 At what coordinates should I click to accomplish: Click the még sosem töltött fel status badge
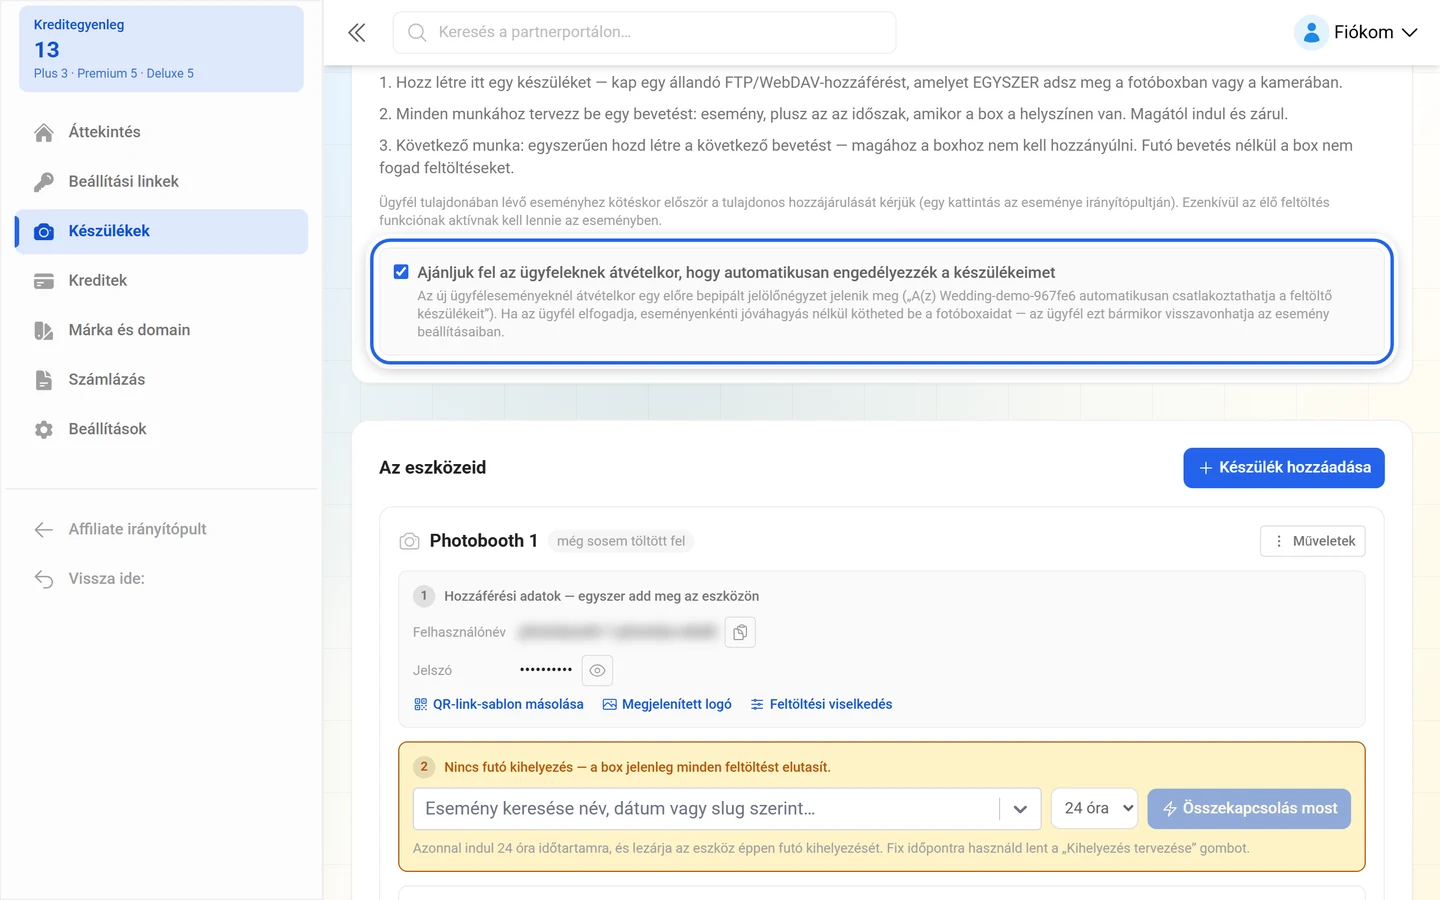pos(621,541)
